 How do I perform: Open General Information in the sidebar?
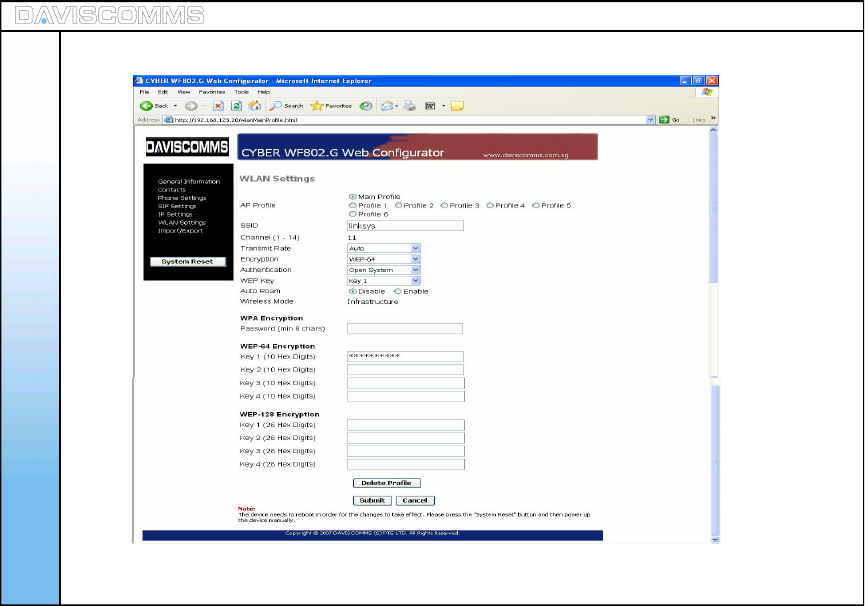pos(189,181)
